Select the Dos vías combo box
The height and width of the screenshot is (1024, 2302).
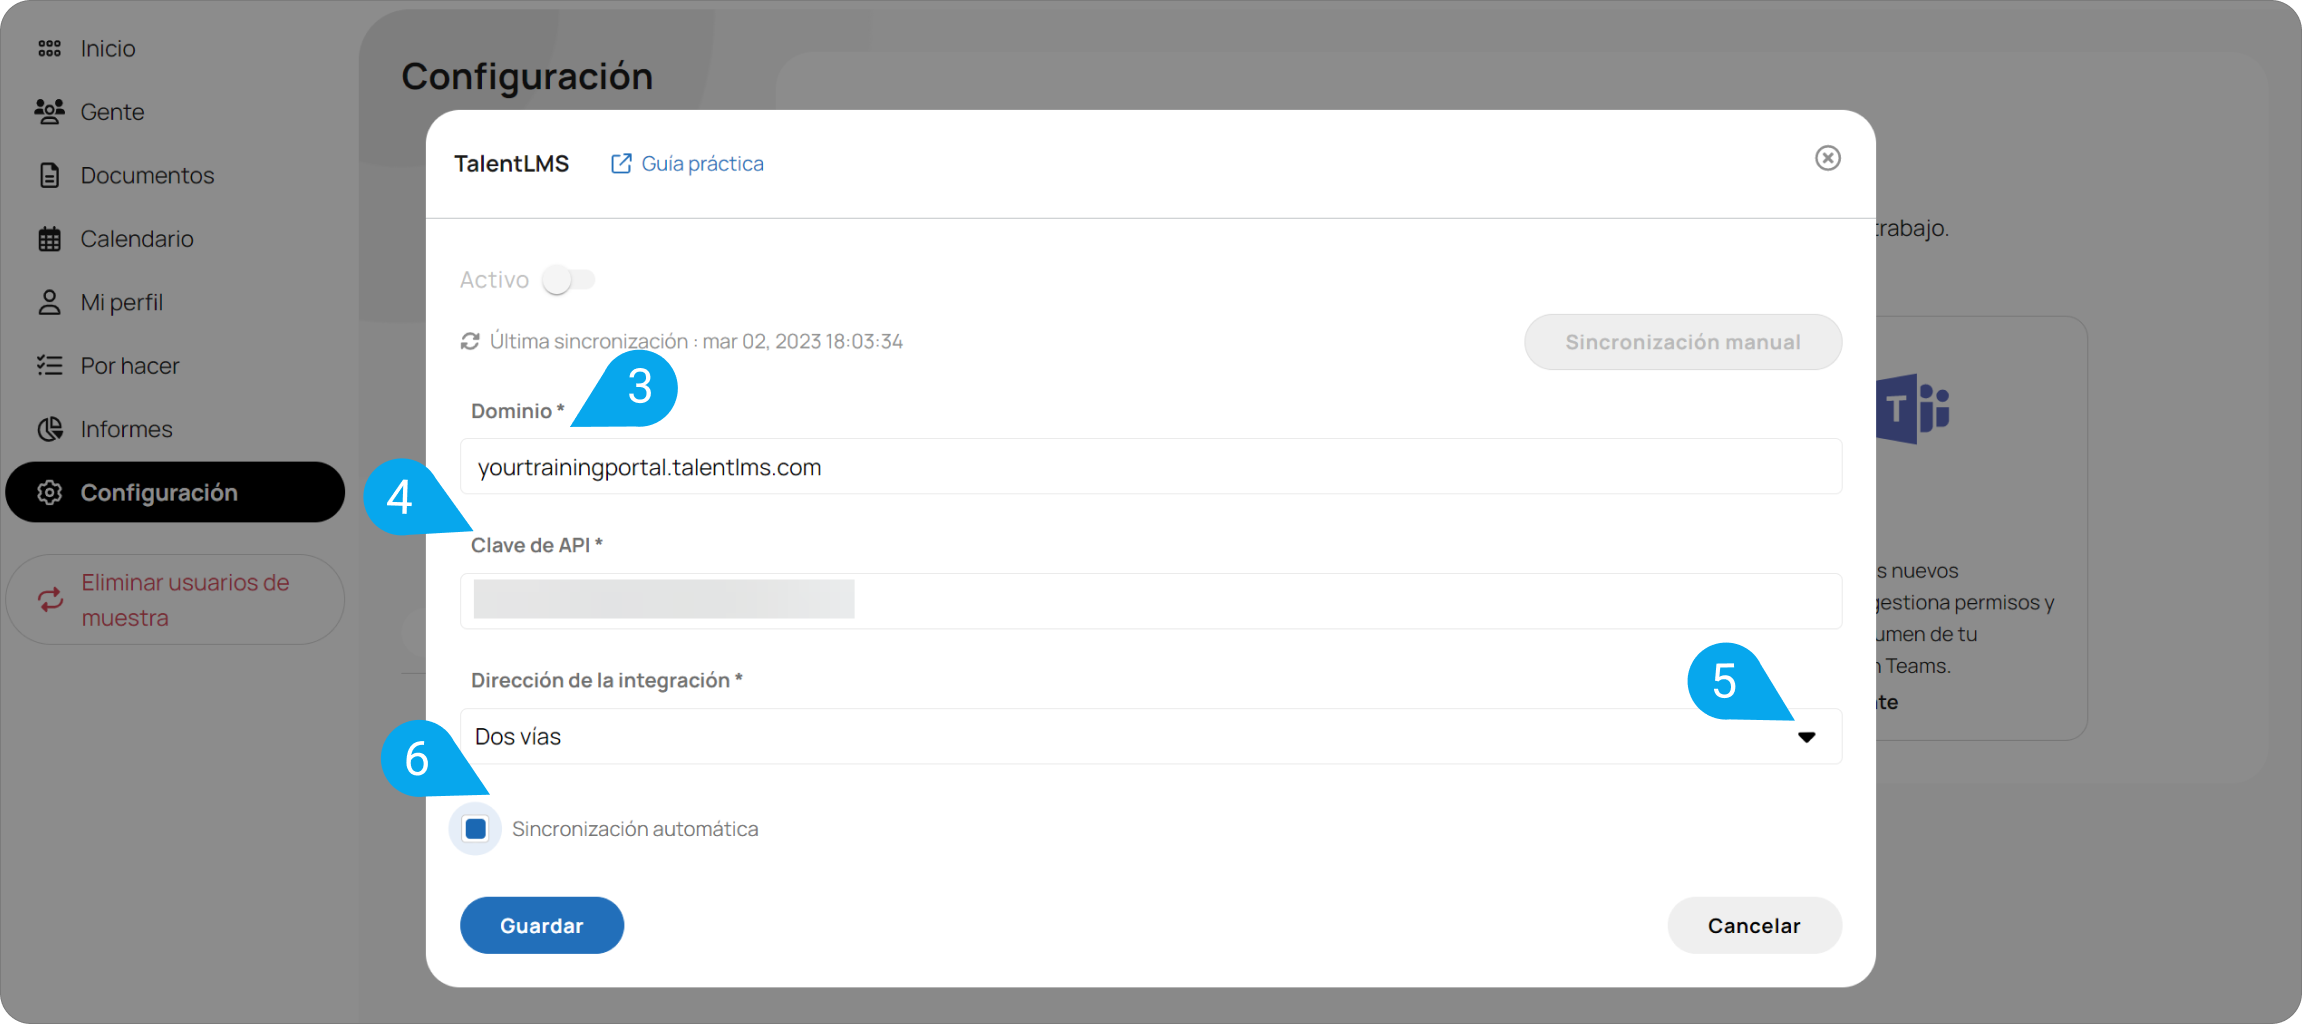[x=1151, y=736]
